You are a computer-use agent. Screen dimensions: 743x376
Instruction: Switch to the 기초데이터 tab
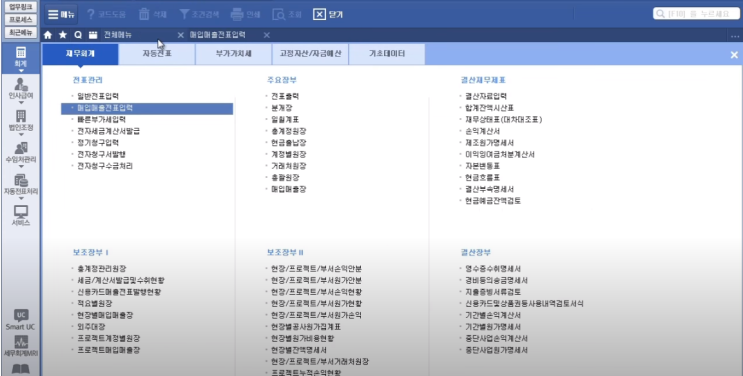(x=387, y=54)
